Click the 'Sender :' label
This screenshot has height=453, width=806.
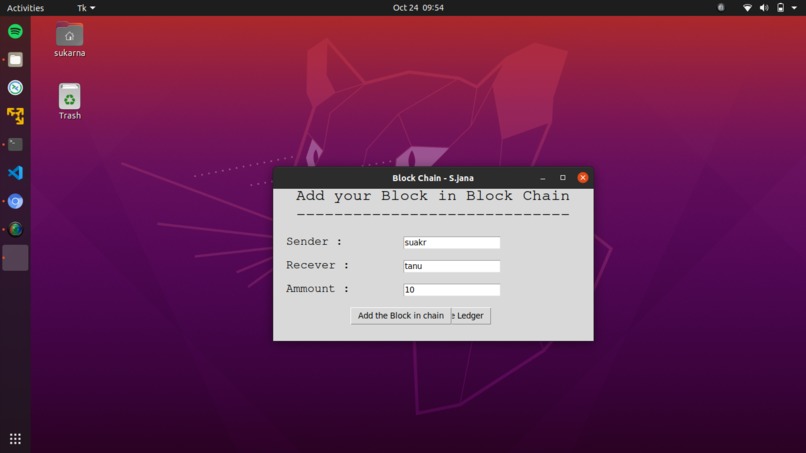[314, 242]
